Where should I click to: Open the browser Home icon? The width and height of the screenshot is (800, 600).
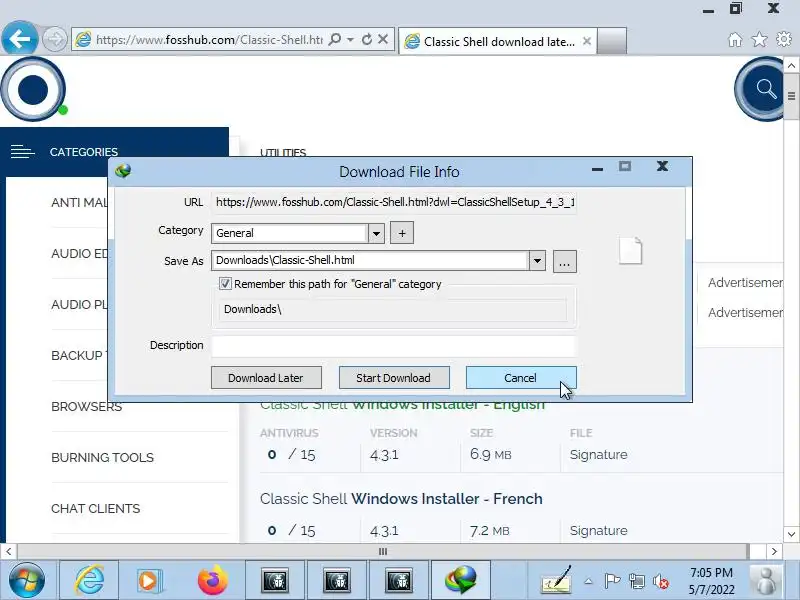click(735, 40)
